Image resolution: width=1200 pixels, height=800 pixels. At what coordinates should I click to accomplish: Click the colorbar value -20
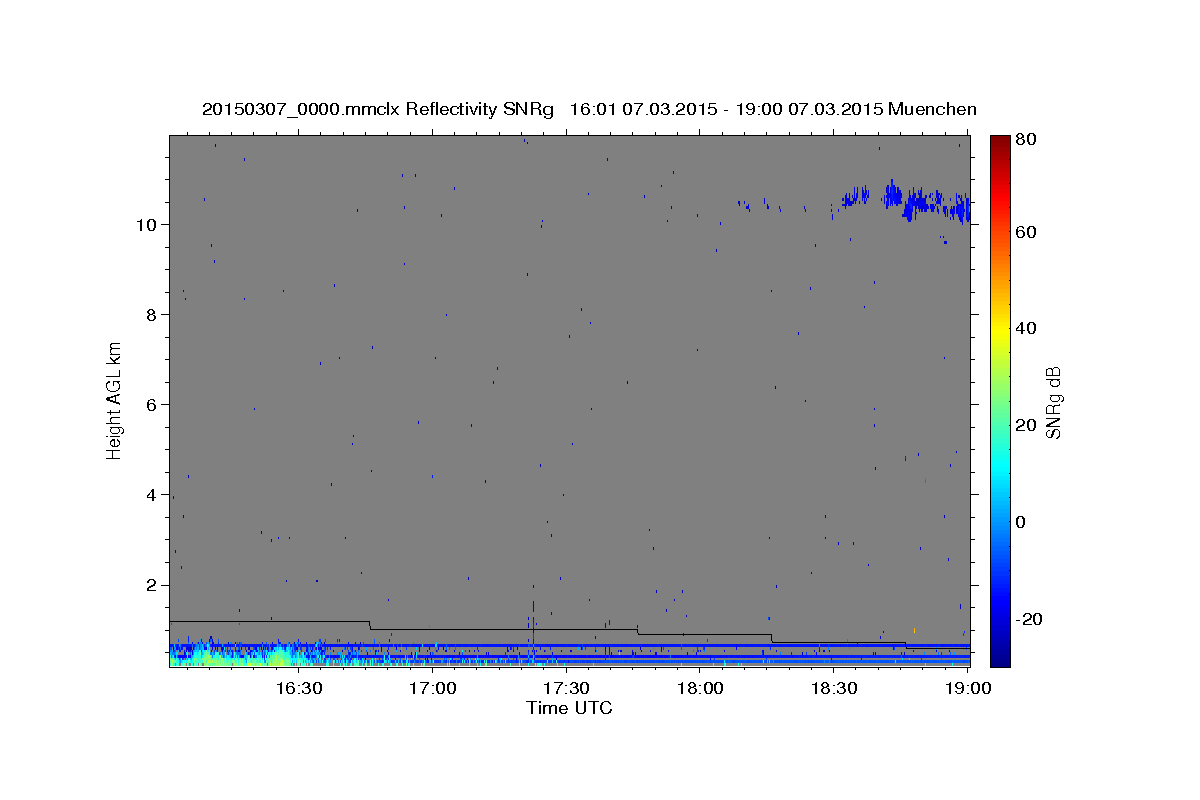click(1029, 619)
